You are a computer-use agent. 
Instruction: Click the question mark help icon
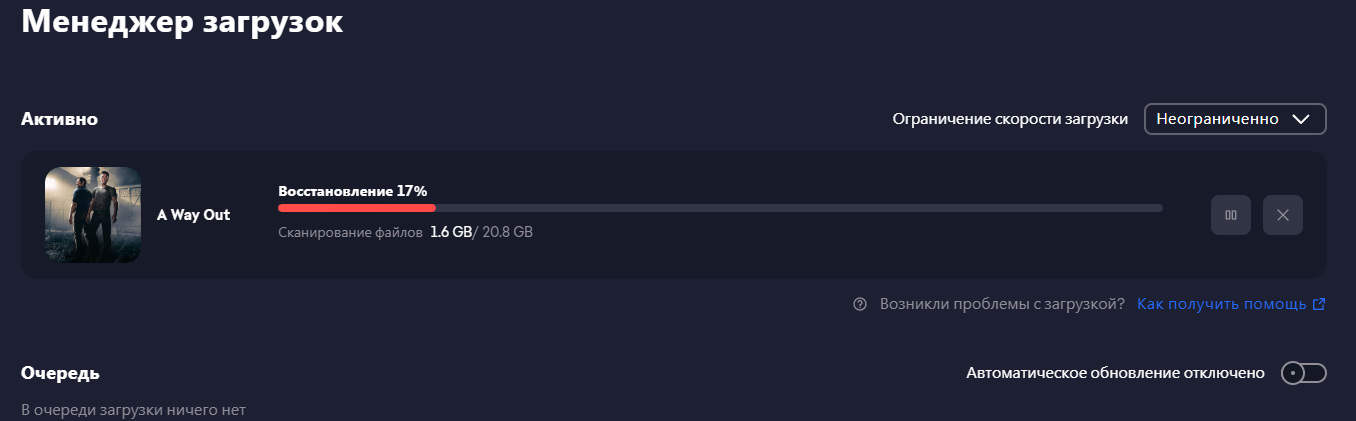click(x=860, y=304)
